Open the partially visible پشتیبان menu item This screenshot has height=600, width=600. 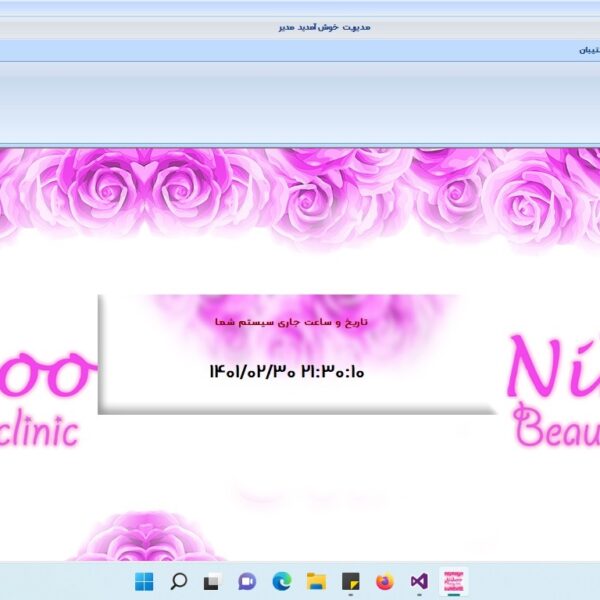tap(590, 51)
